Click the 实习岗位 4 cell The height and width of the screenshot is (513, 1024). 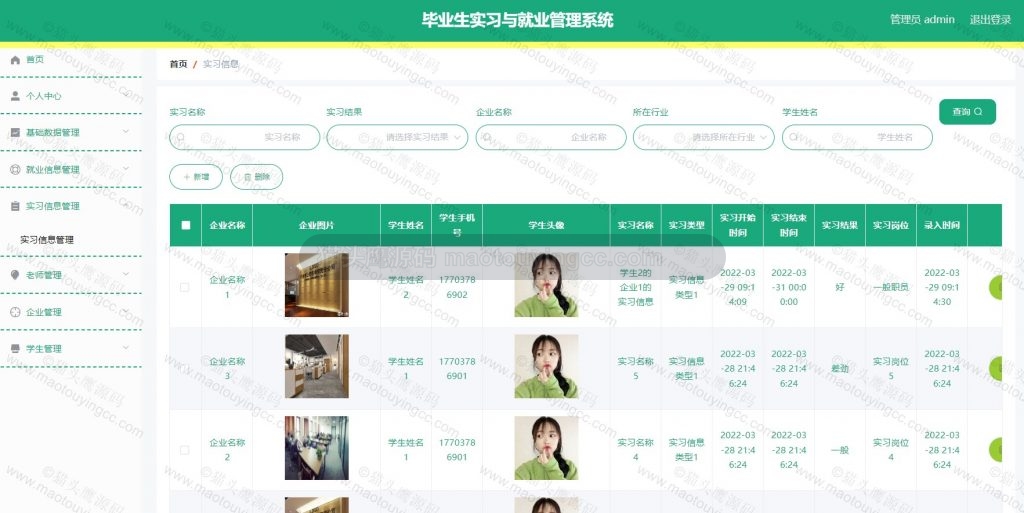click(x=891, y=450)
